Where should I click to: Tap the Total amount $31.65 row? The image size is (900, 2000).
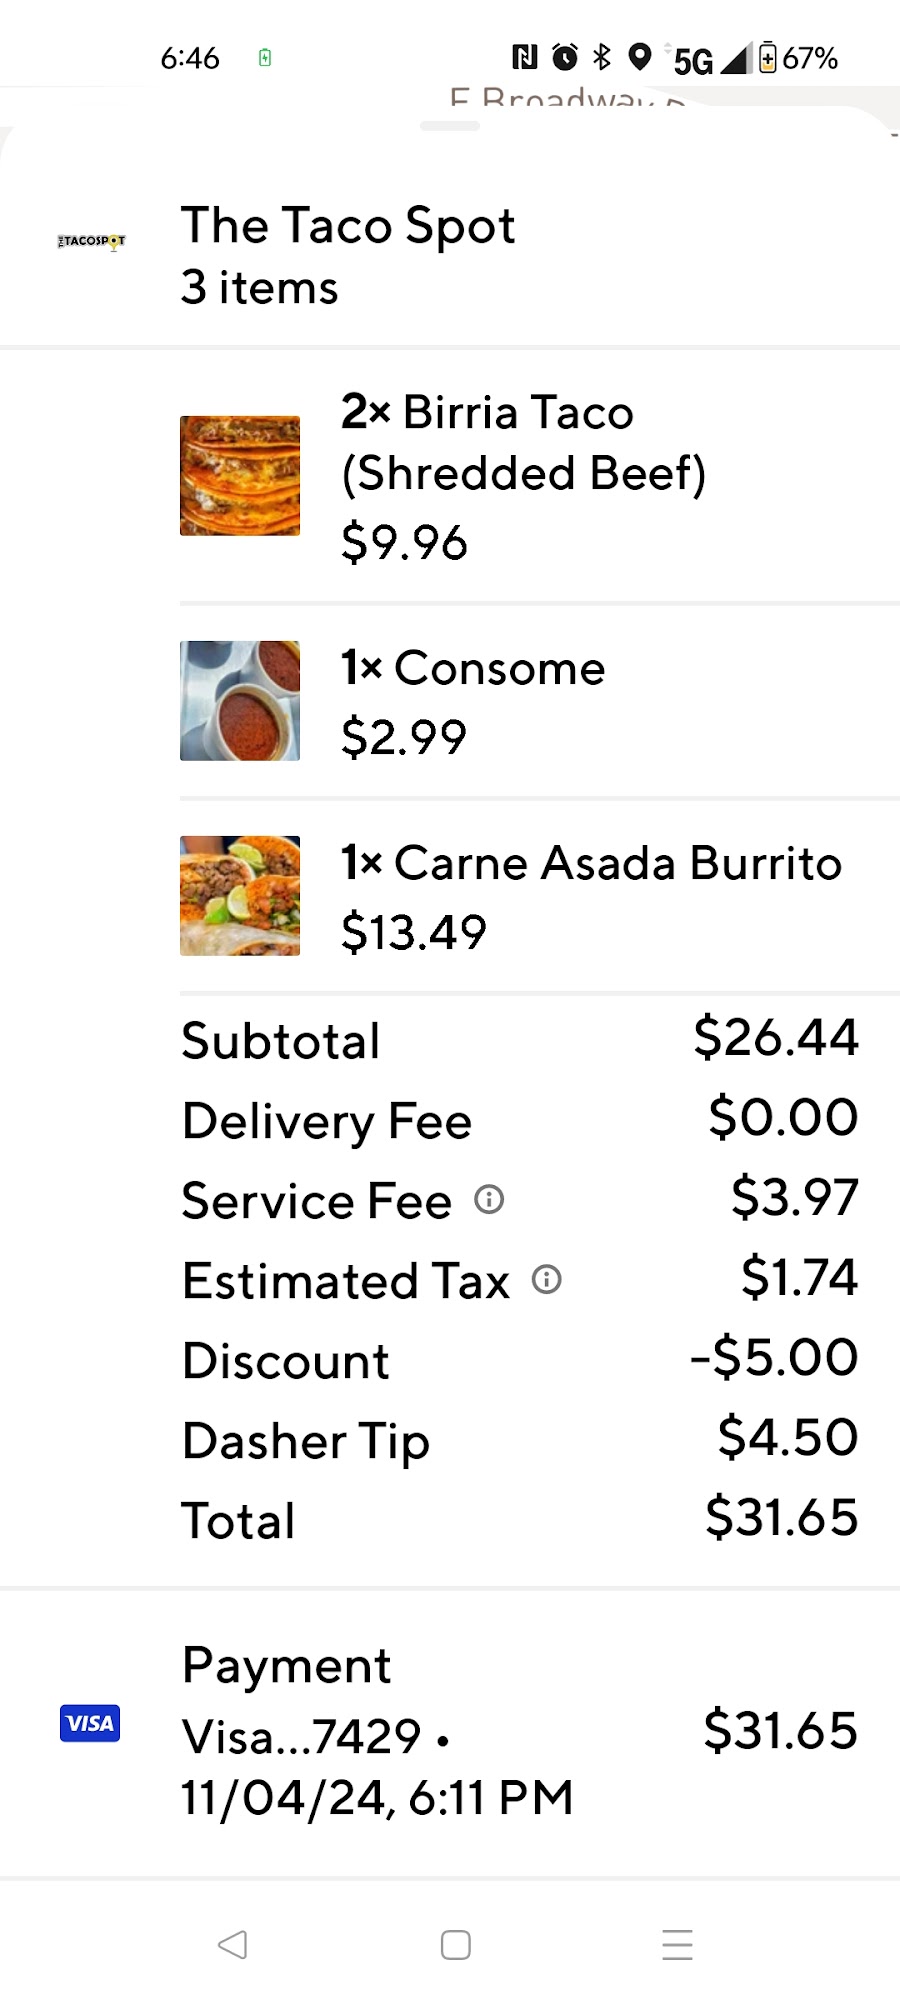pyautogui.click(x=520, y=1520)
